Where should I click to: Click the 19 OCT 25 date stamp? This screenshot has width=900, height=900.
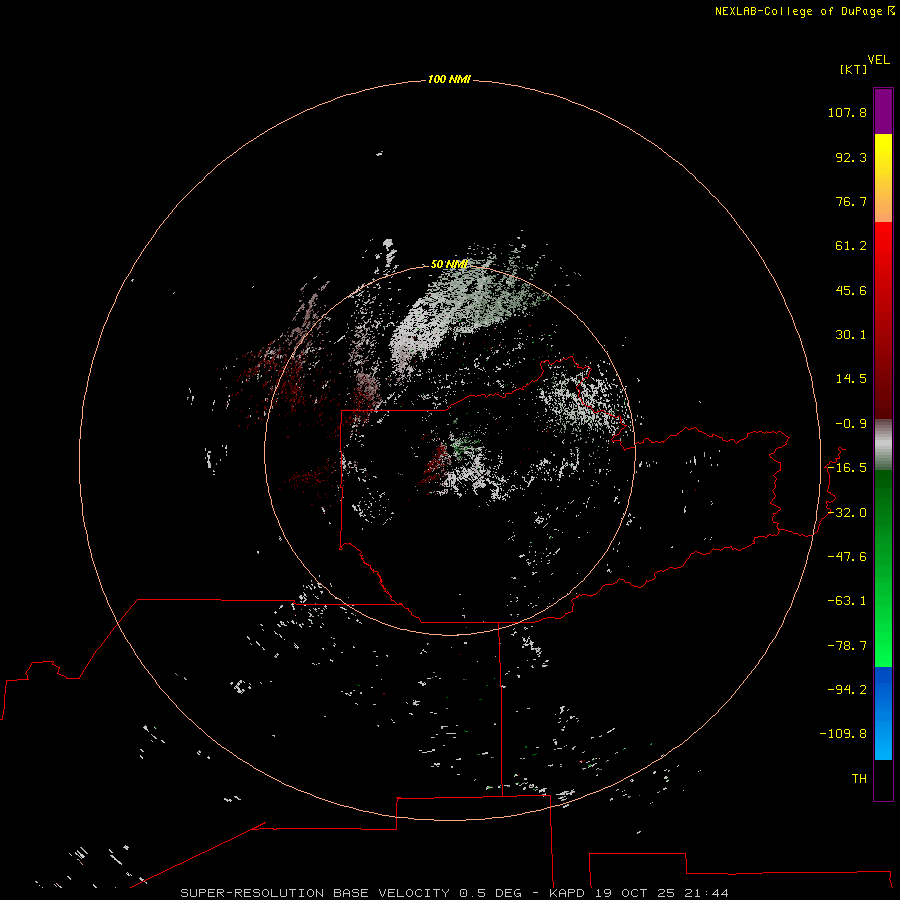636,893
